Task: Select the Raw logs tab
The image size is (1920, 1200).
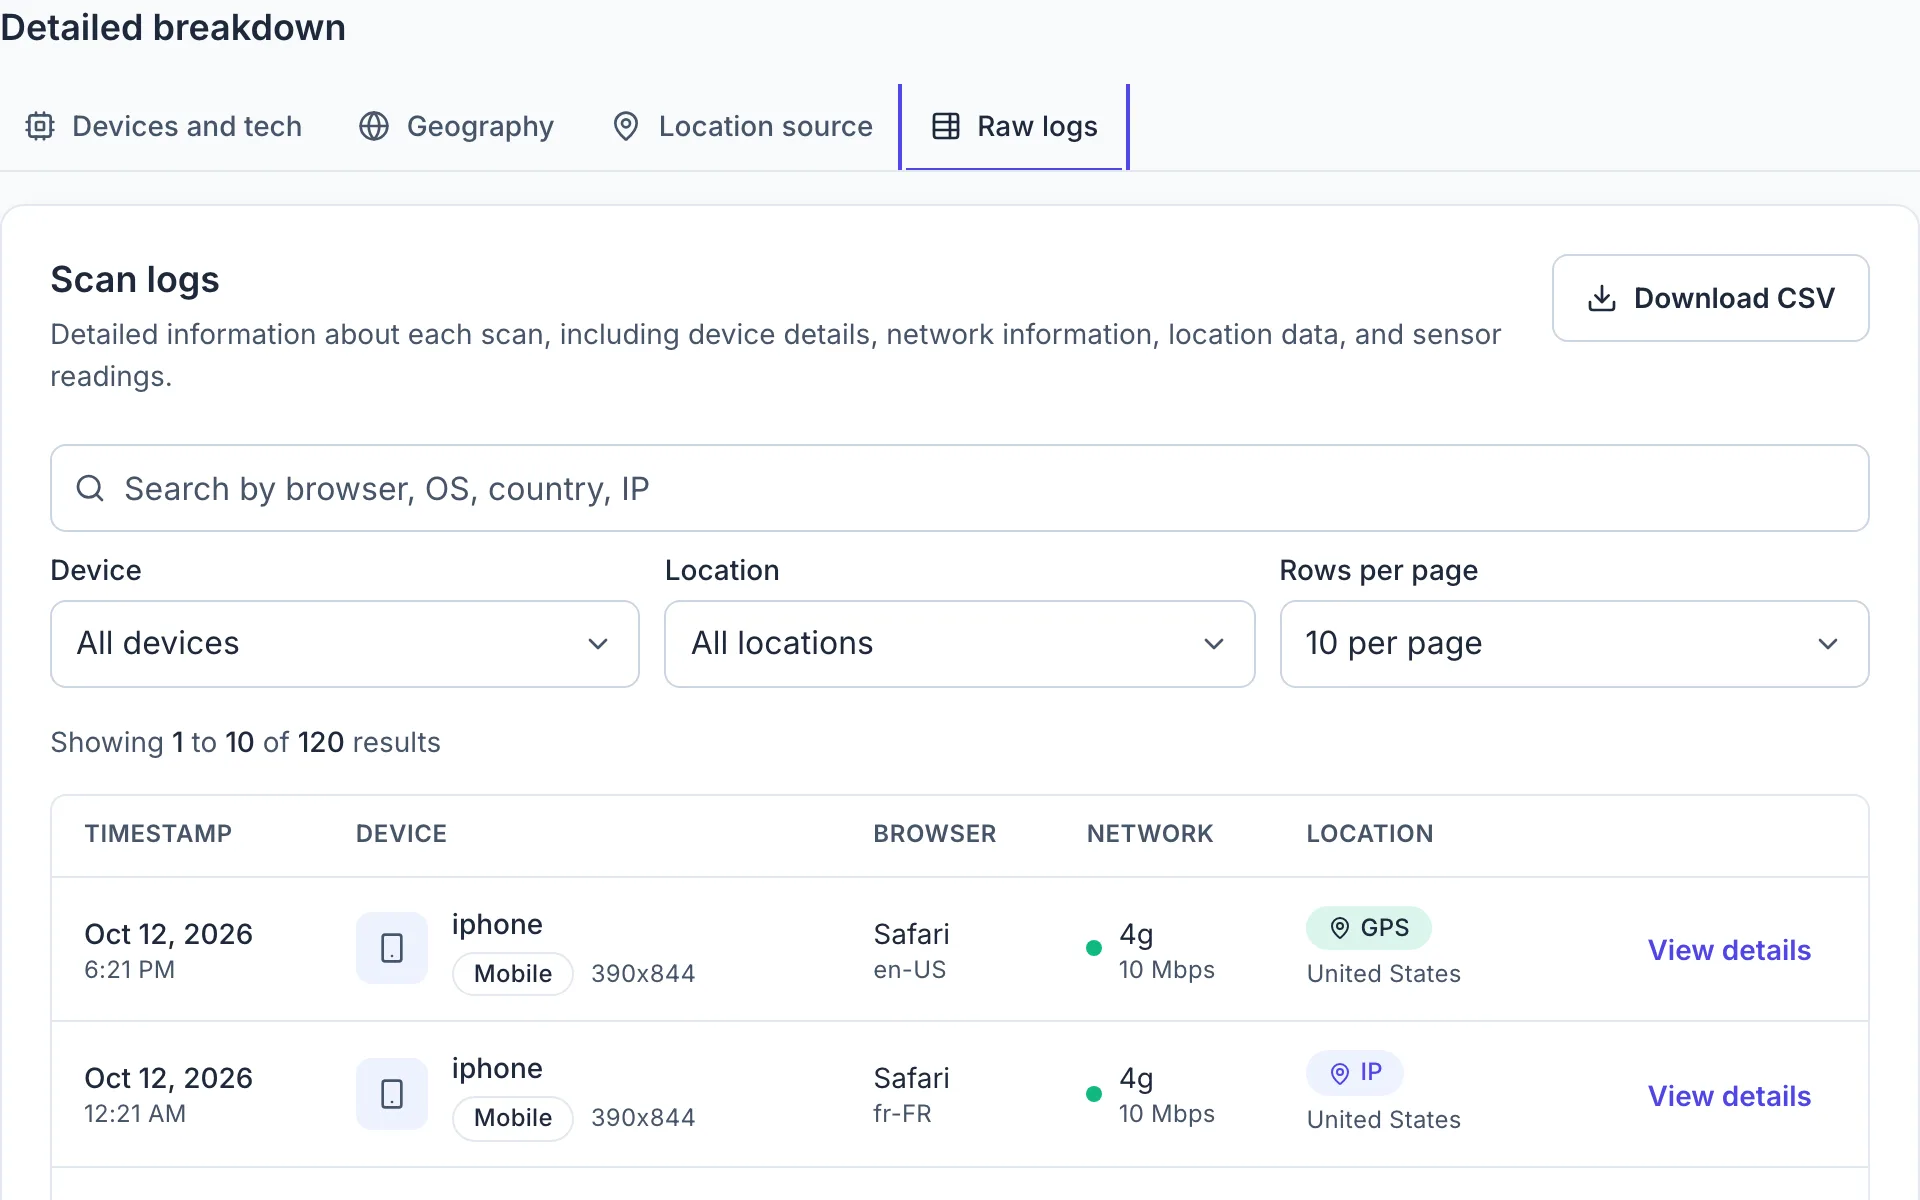Action: (x=1014, y=127)
